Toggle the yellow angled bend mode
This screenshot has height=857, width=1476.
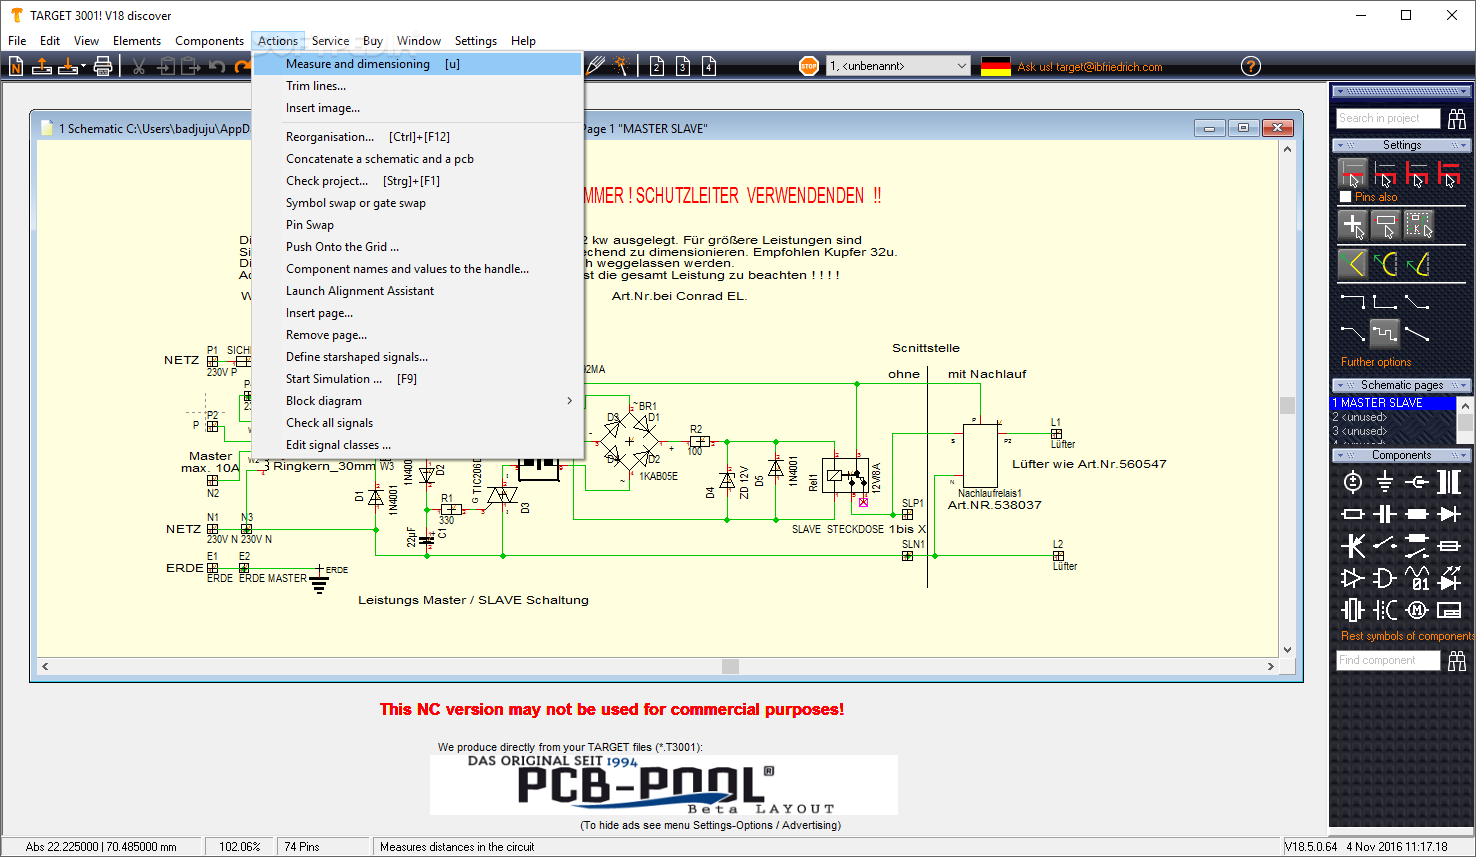(x=1353, y=264)
